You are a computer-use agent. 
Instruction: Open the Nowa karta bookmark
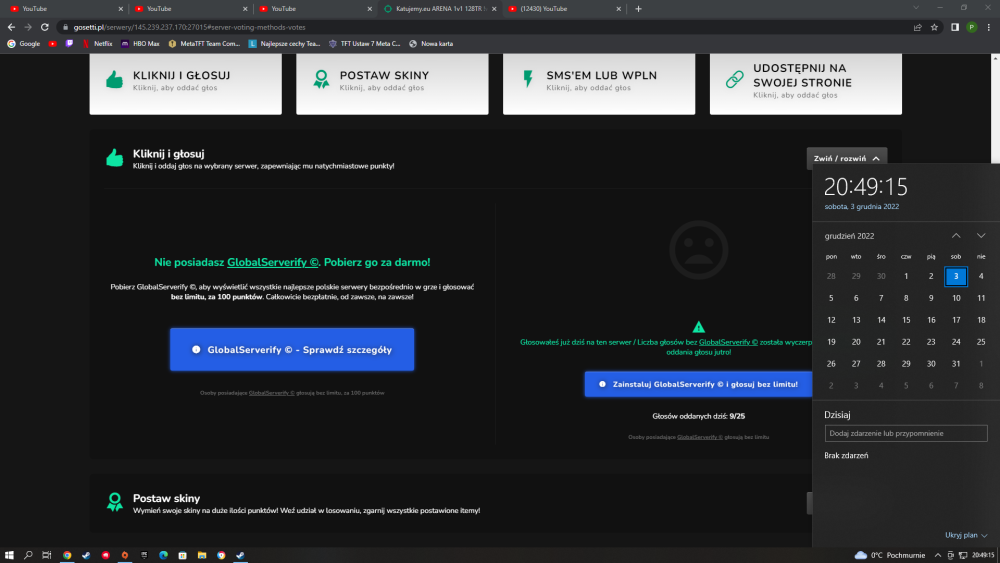tap(431, 44)
